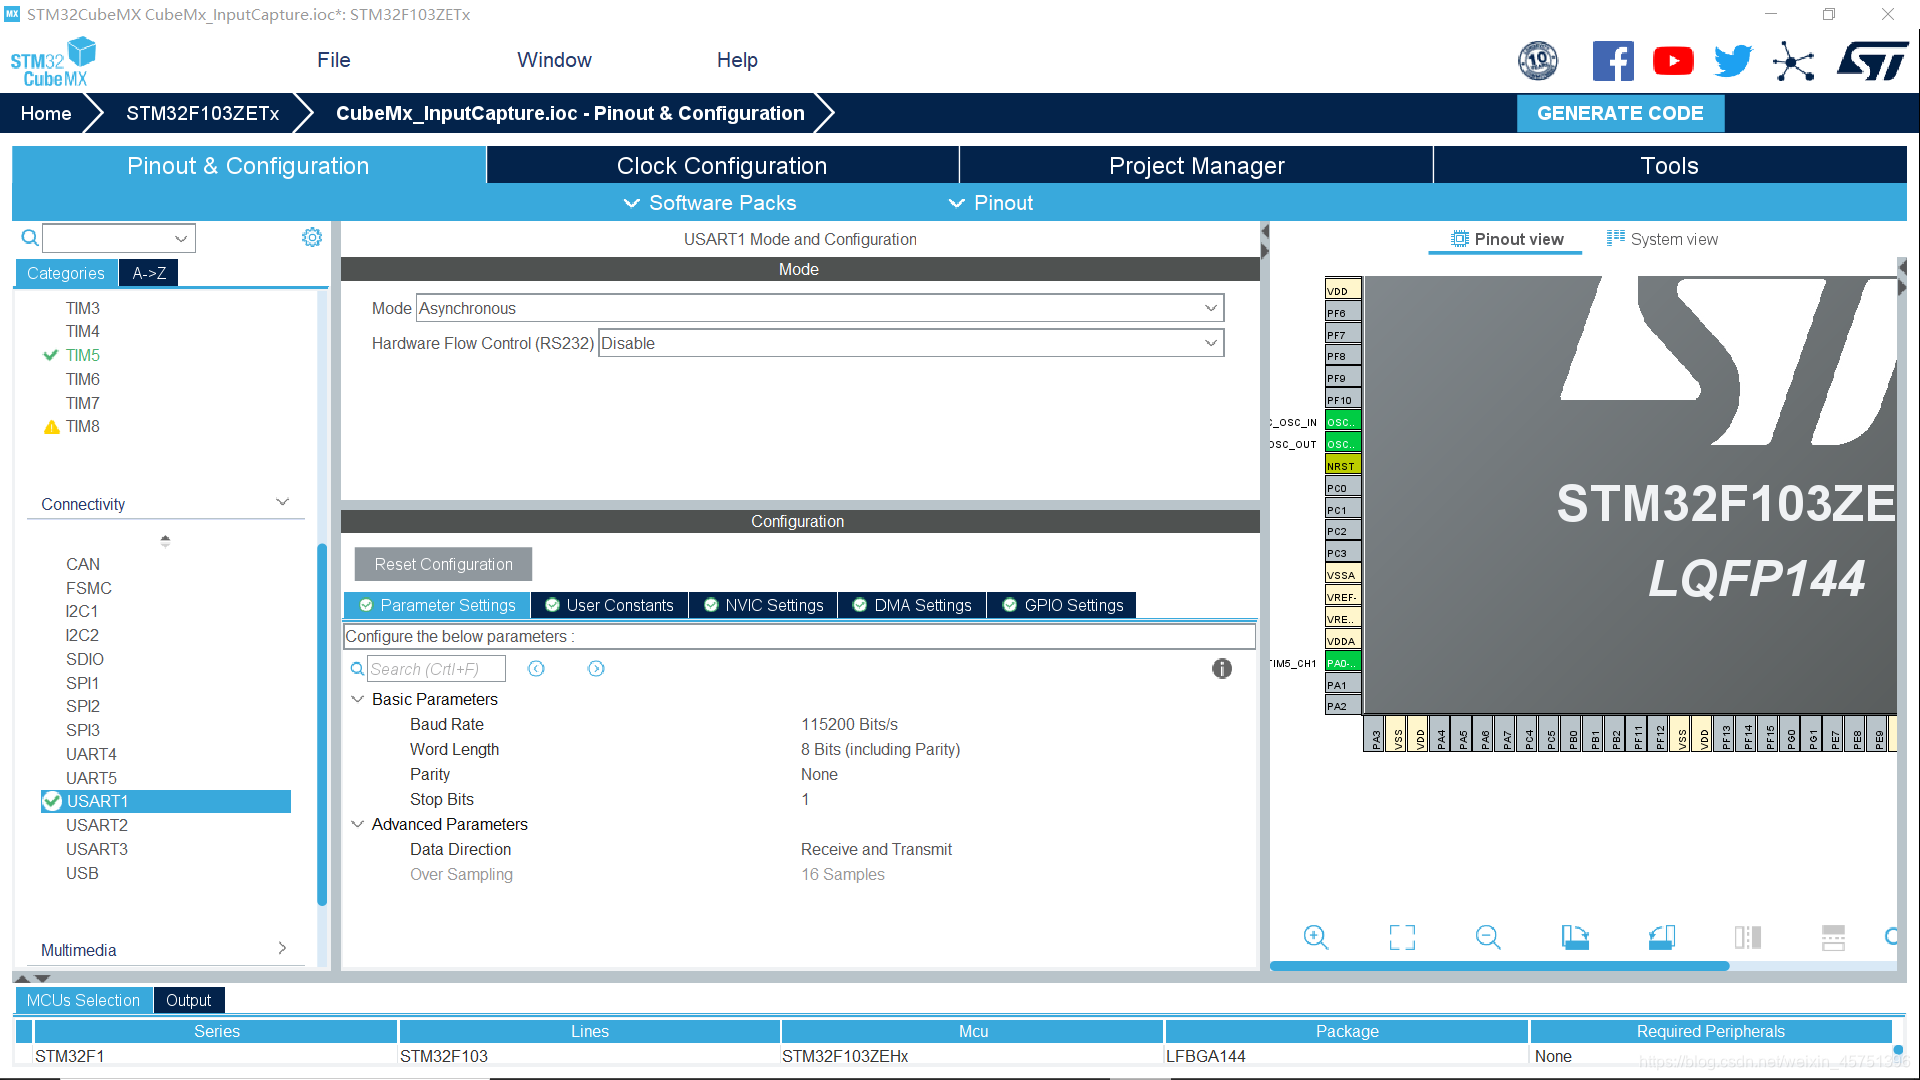The height and width of the screenshot is (1080, 1920).
Task: Open the File menu
Action: pyautogui.click(x=334, y=60)
